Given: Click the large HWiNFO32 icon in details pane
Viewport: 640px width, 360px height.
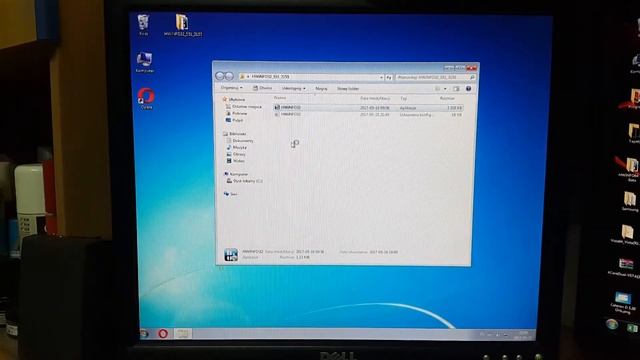Looking at the screenshot, I should coord(231,255).
